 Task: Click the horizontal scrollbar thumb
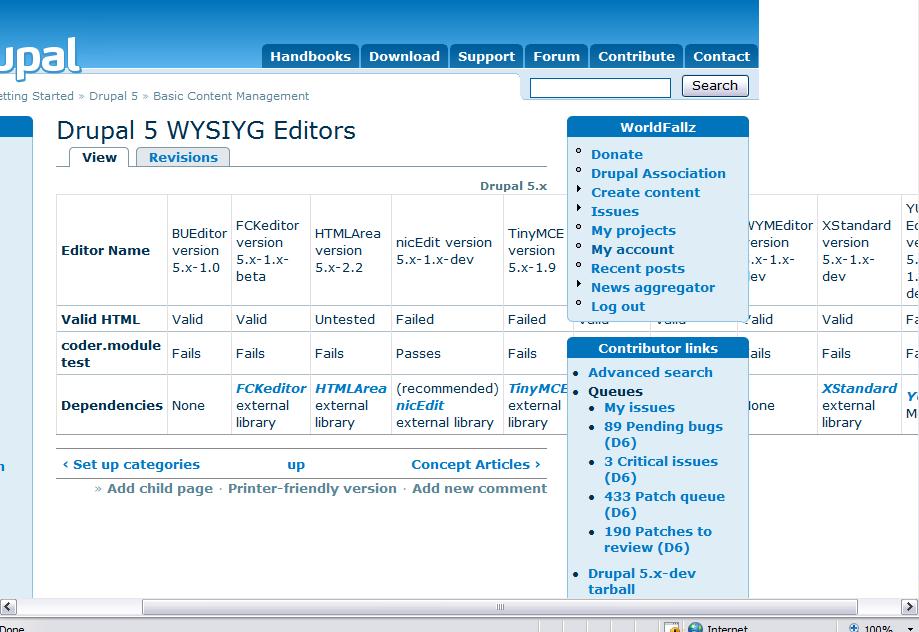pyautogui.click(x=500, y=607)
